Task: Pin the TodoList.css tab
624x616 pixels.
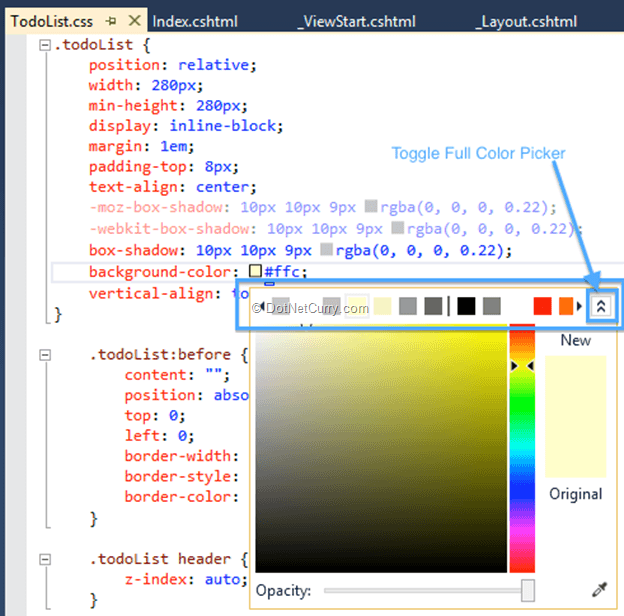Action: coord(111,21)
